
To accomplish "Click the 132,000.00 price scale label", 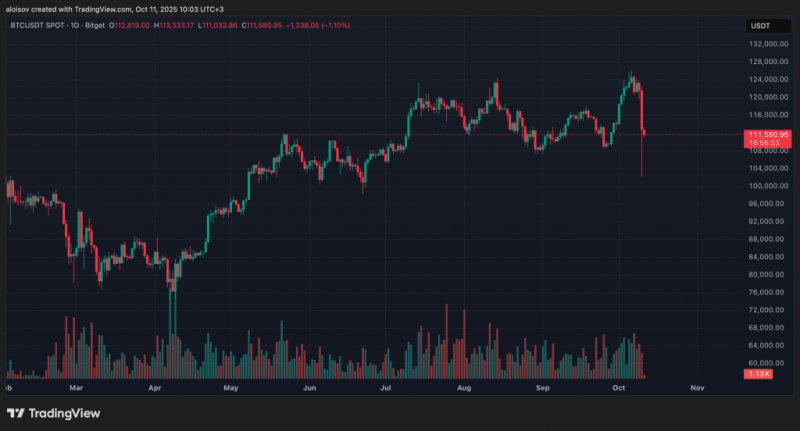I will (x=768, y=44).
